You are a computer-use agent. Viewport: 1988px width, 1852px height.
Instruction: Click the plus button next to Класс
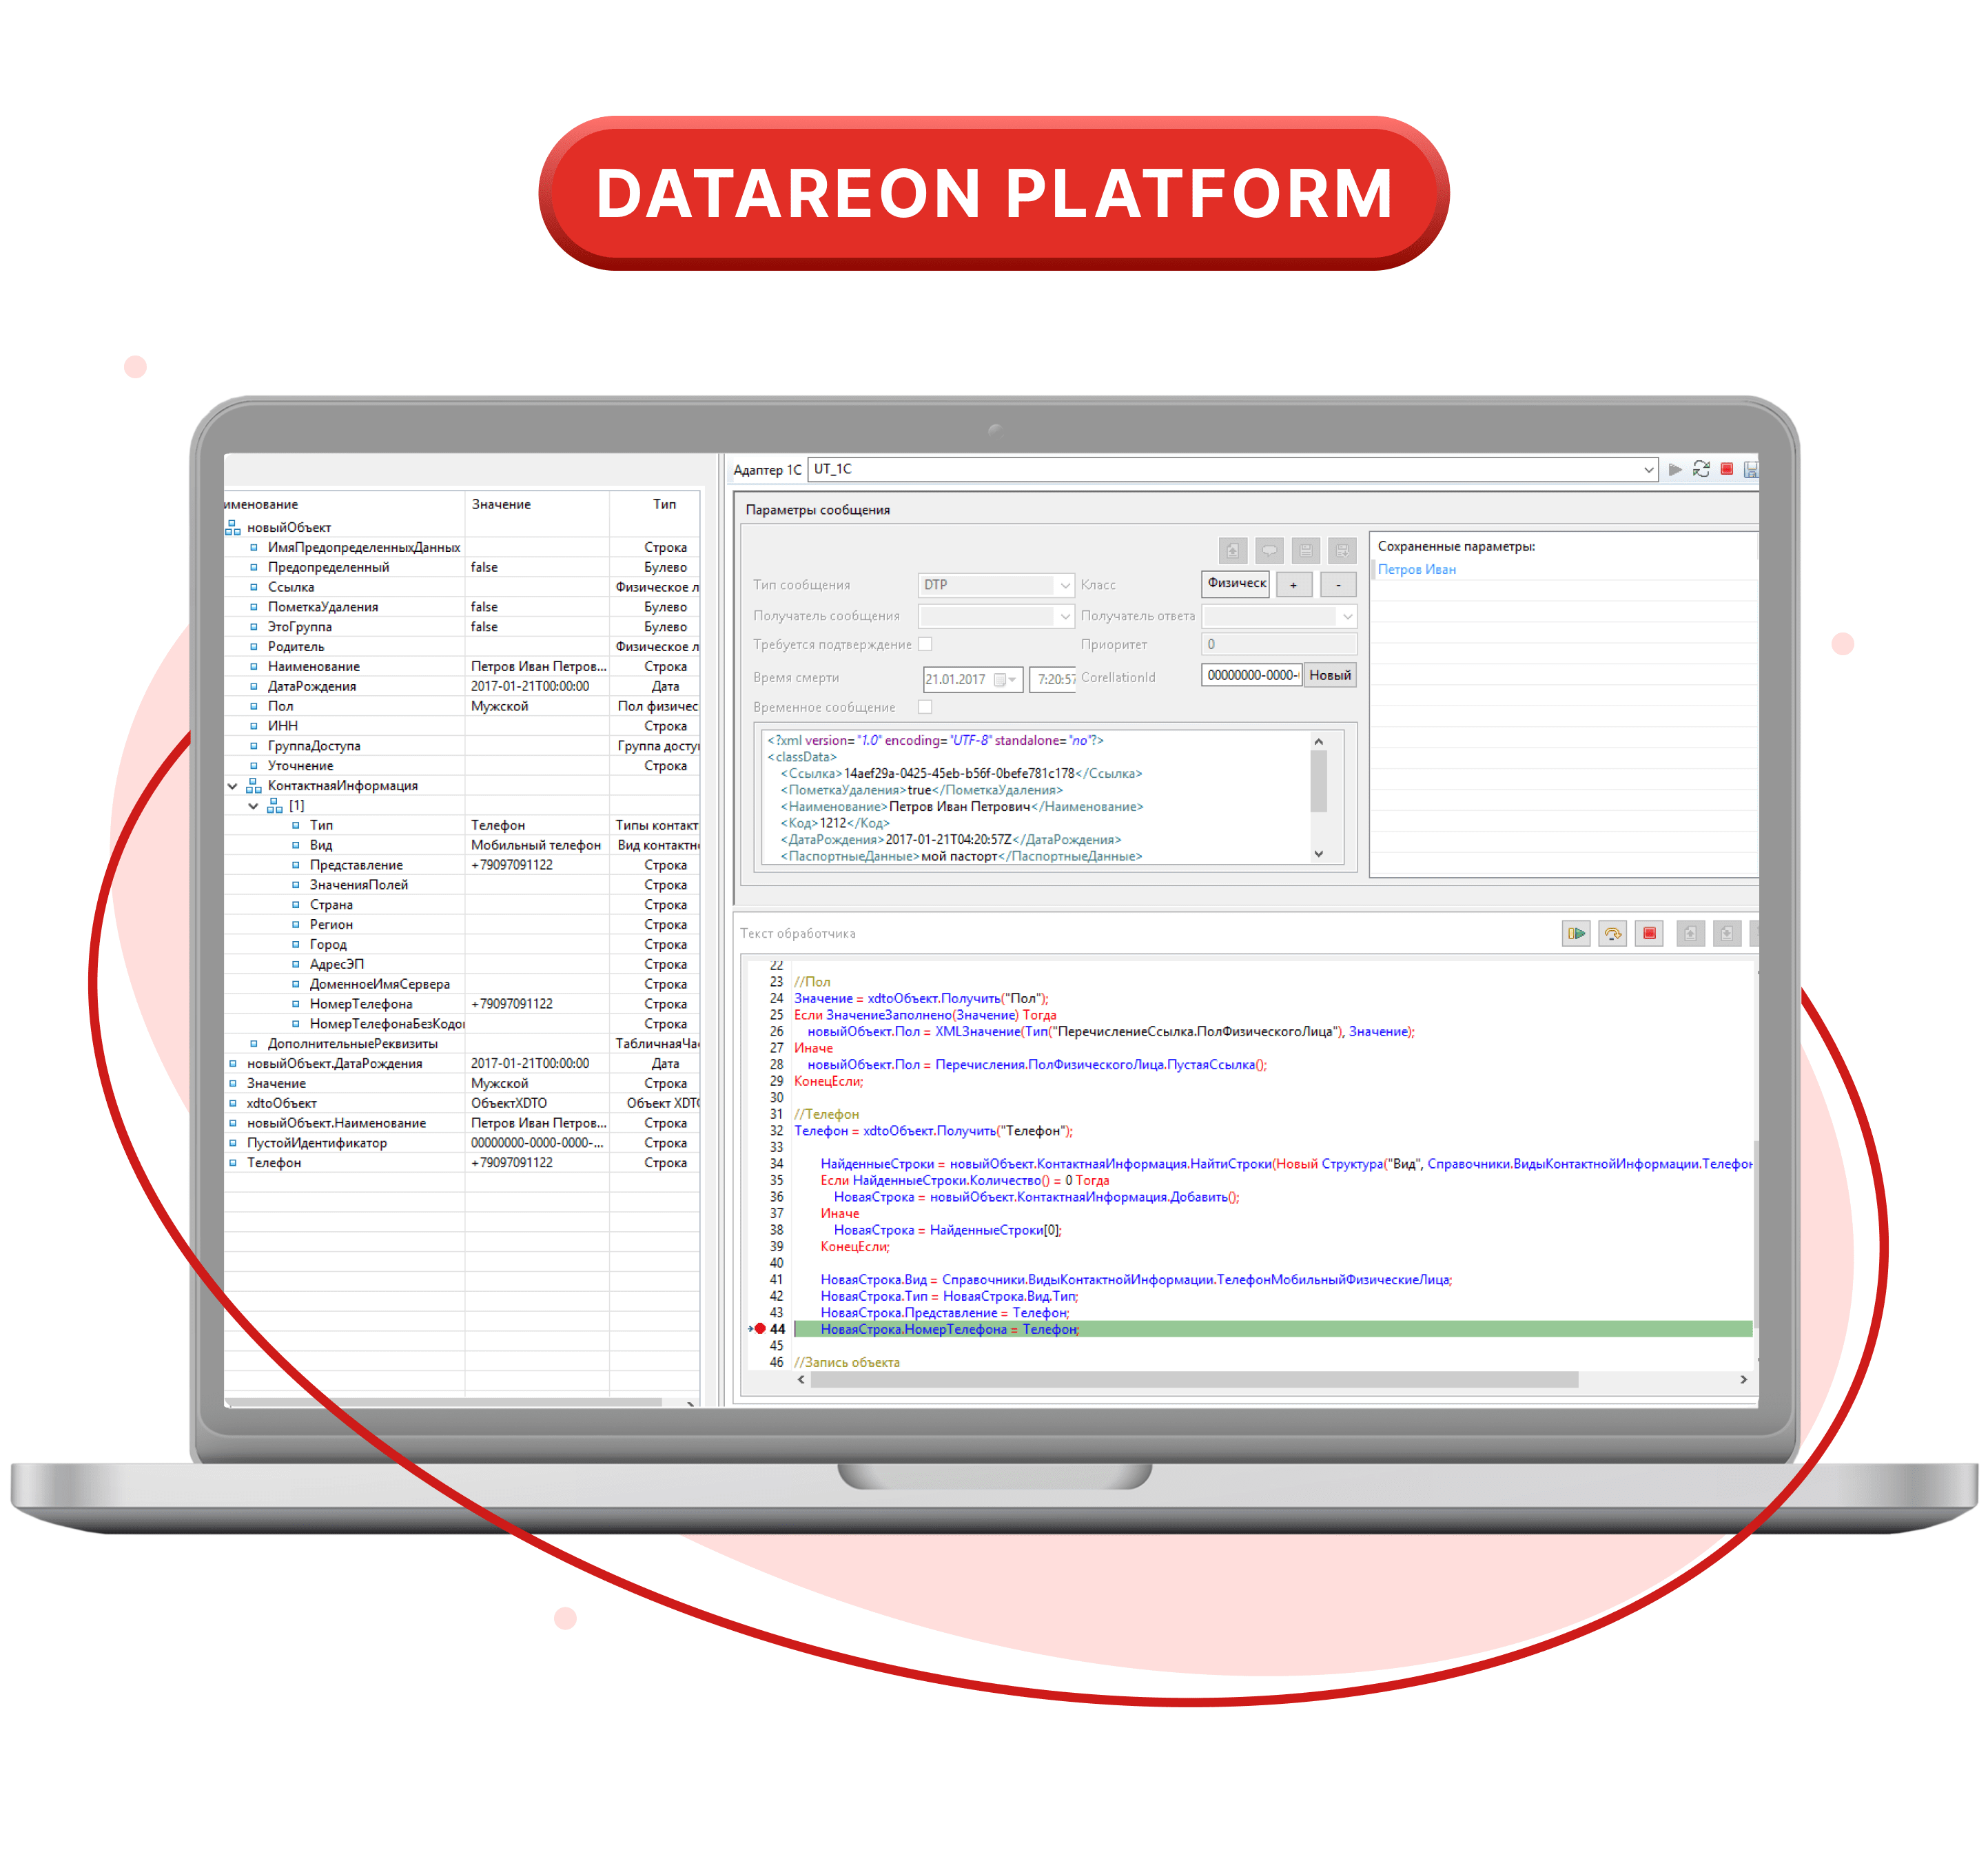(x=1294, y=585)
